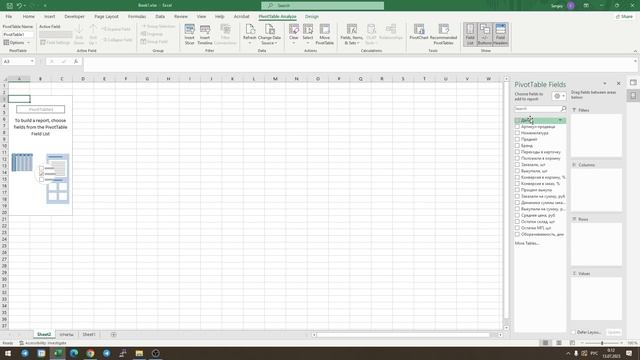Click the Insert Function fx icon
640x360 pixels.
click(76, 61)
